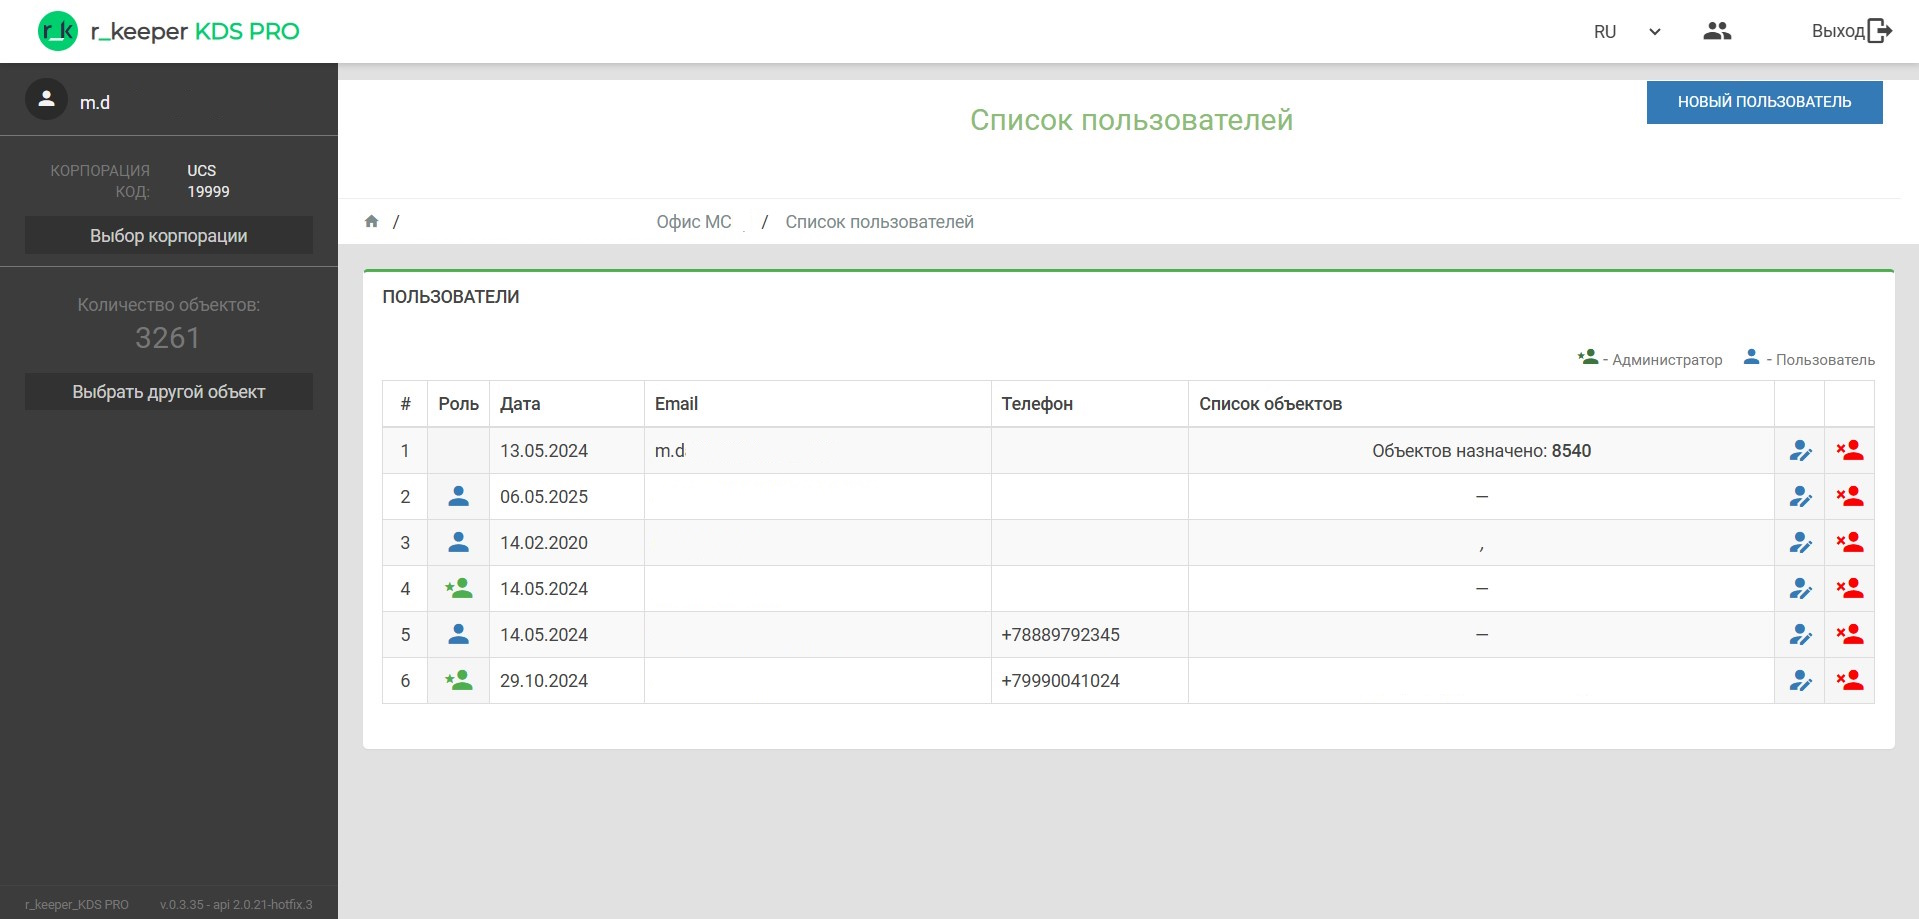Click the r_keeper logo icon
This screenshot has width=1919, height=919.
pos(57,31)
